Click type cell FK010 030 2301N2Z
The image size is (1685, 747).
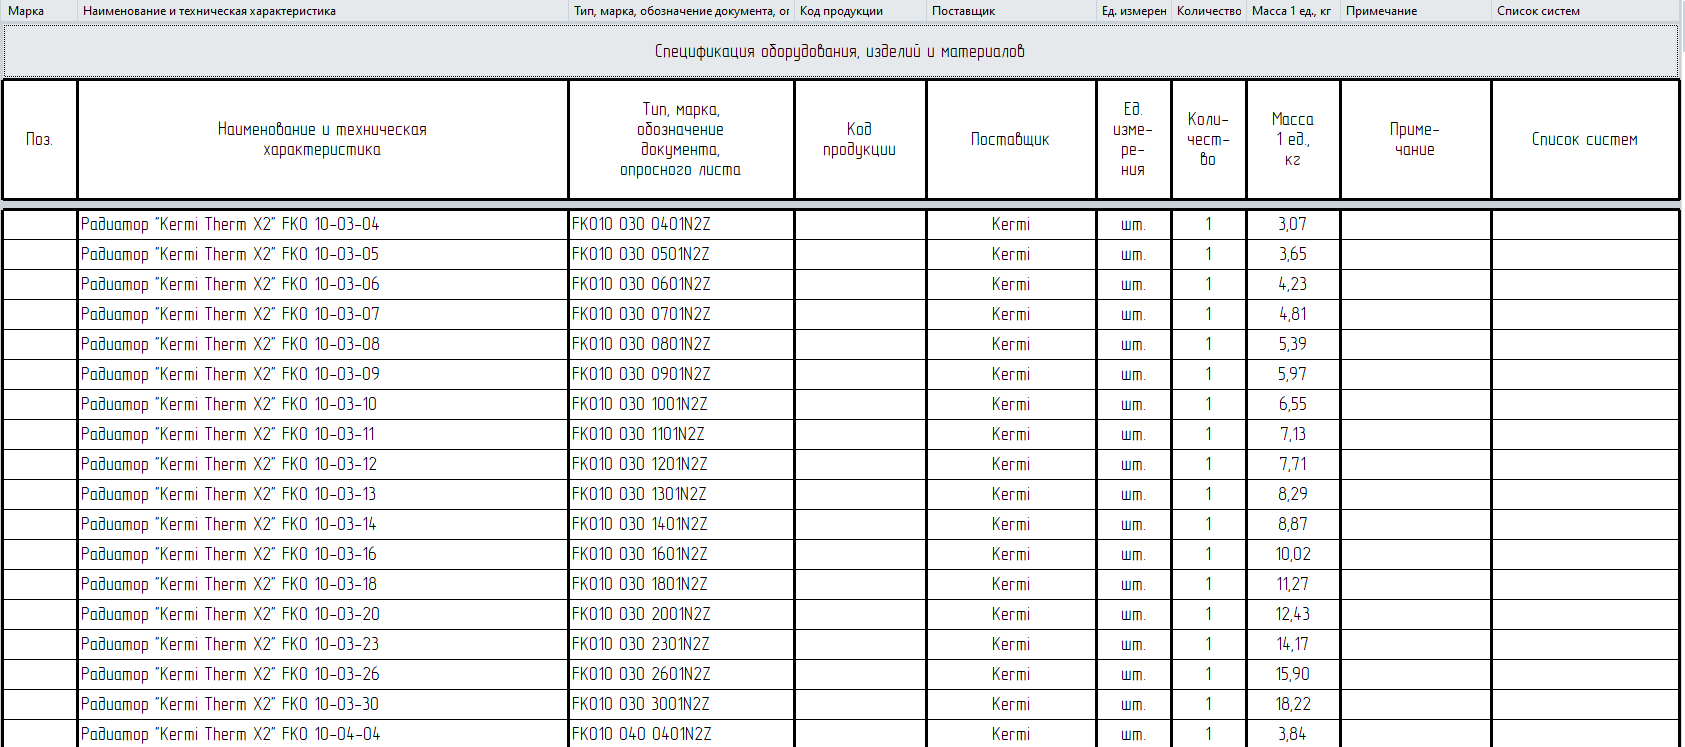[x=682, y=644]
